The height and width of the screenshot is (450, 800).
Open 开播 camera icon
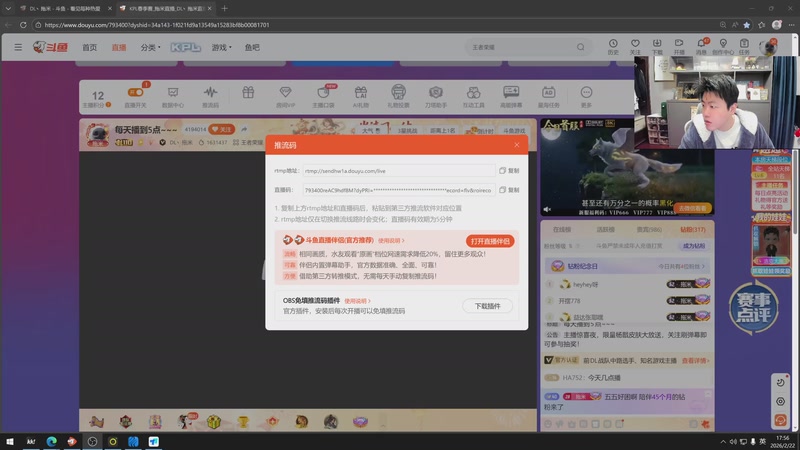click(679, 46)
